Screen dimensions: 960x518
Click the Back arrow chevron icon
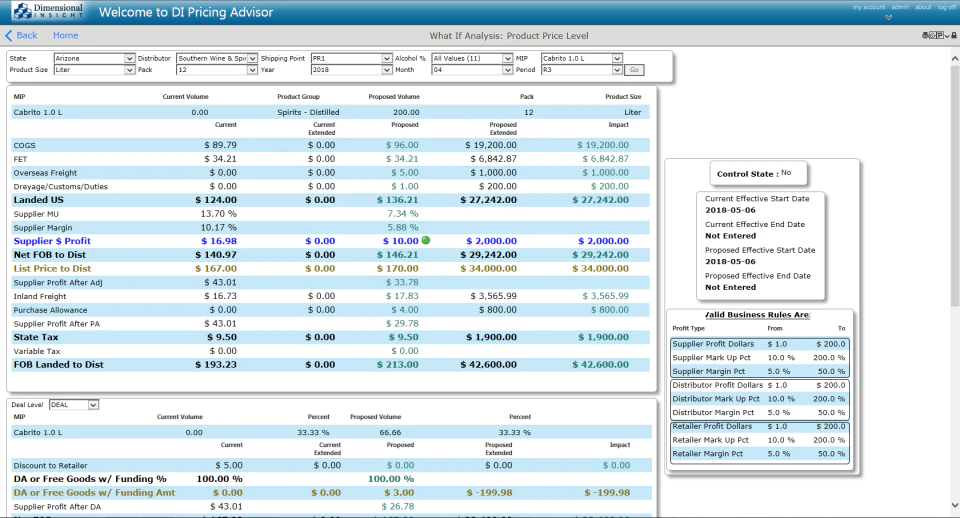(x=9, y=36)
